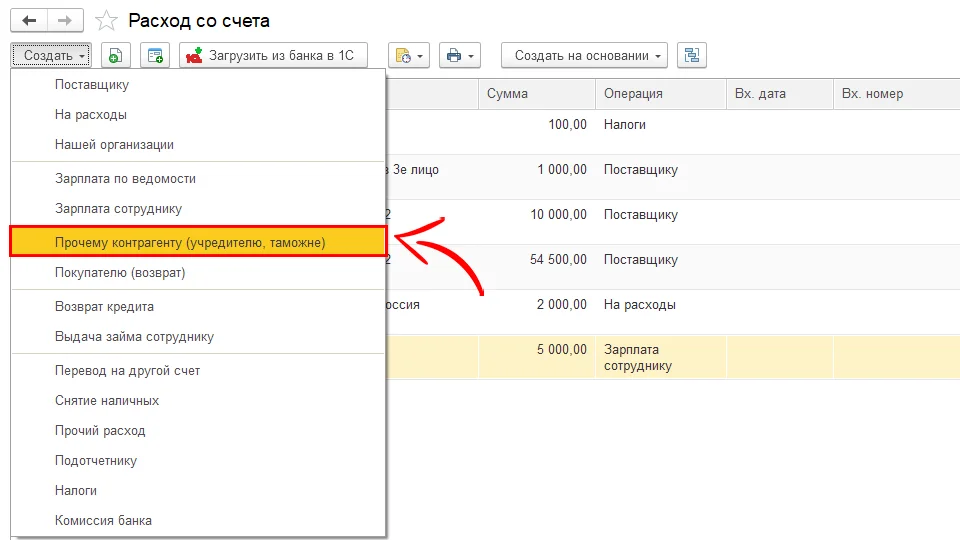The height and width of the screenshot is (540, 960).
Task: Click the copy document icon
Action: 116,56
